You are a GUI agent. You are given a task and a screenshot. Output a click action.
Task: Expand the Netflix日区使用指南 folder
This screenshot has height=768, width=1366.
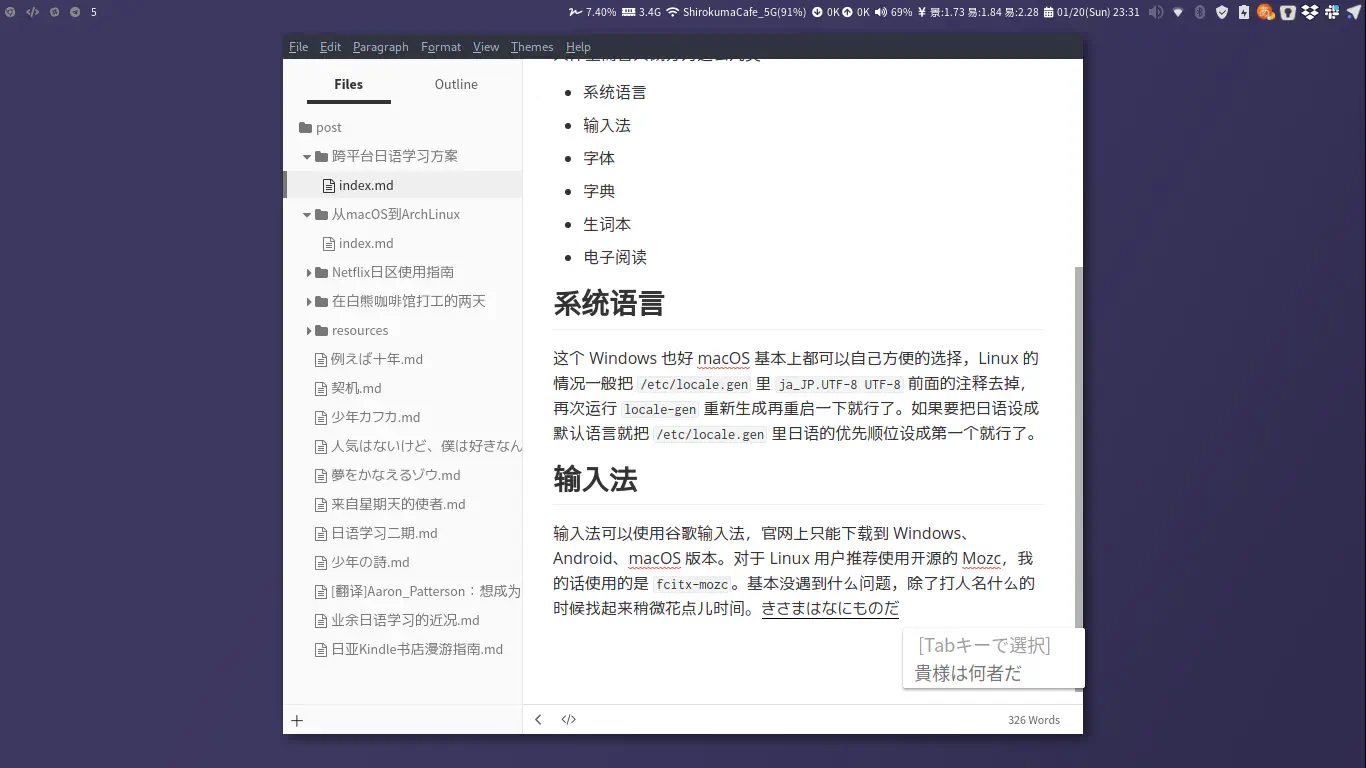(309, 271)
